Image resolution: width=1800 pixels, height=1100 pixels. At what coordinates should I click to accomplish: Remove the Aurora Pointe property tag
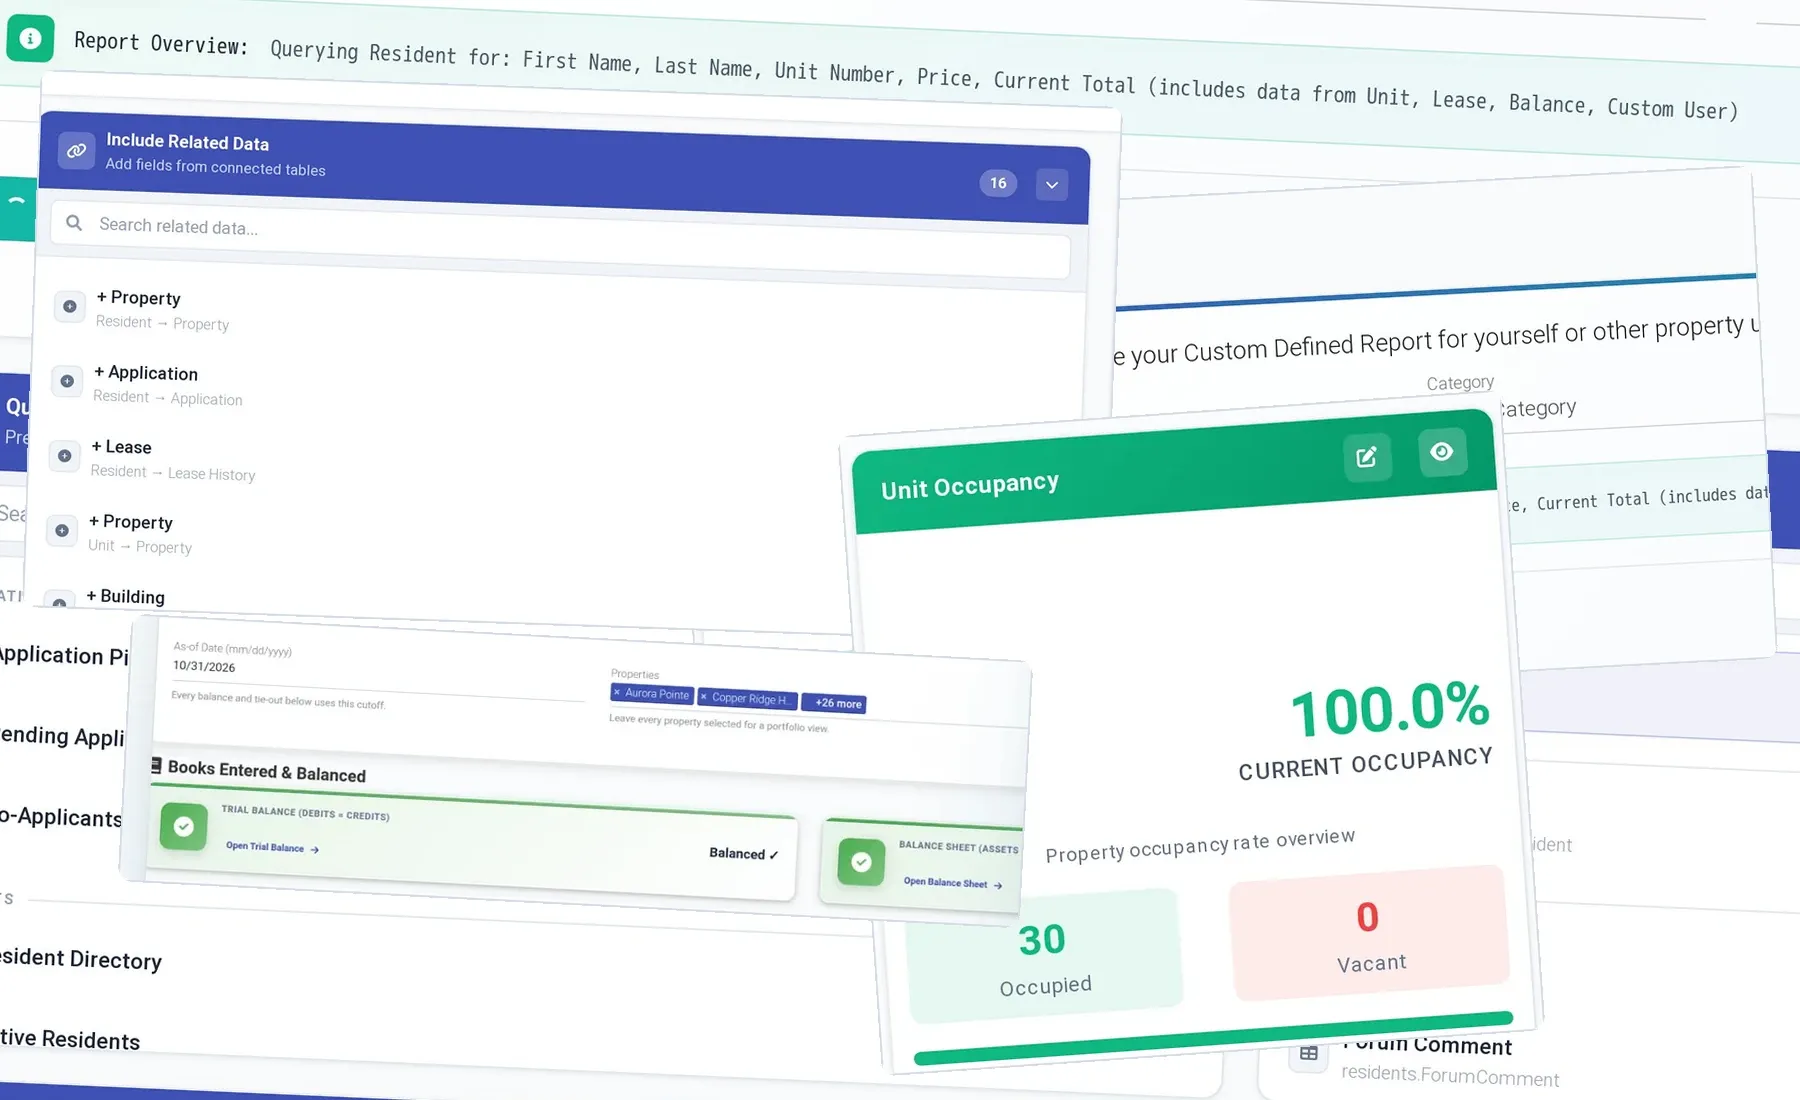(617, 692)
